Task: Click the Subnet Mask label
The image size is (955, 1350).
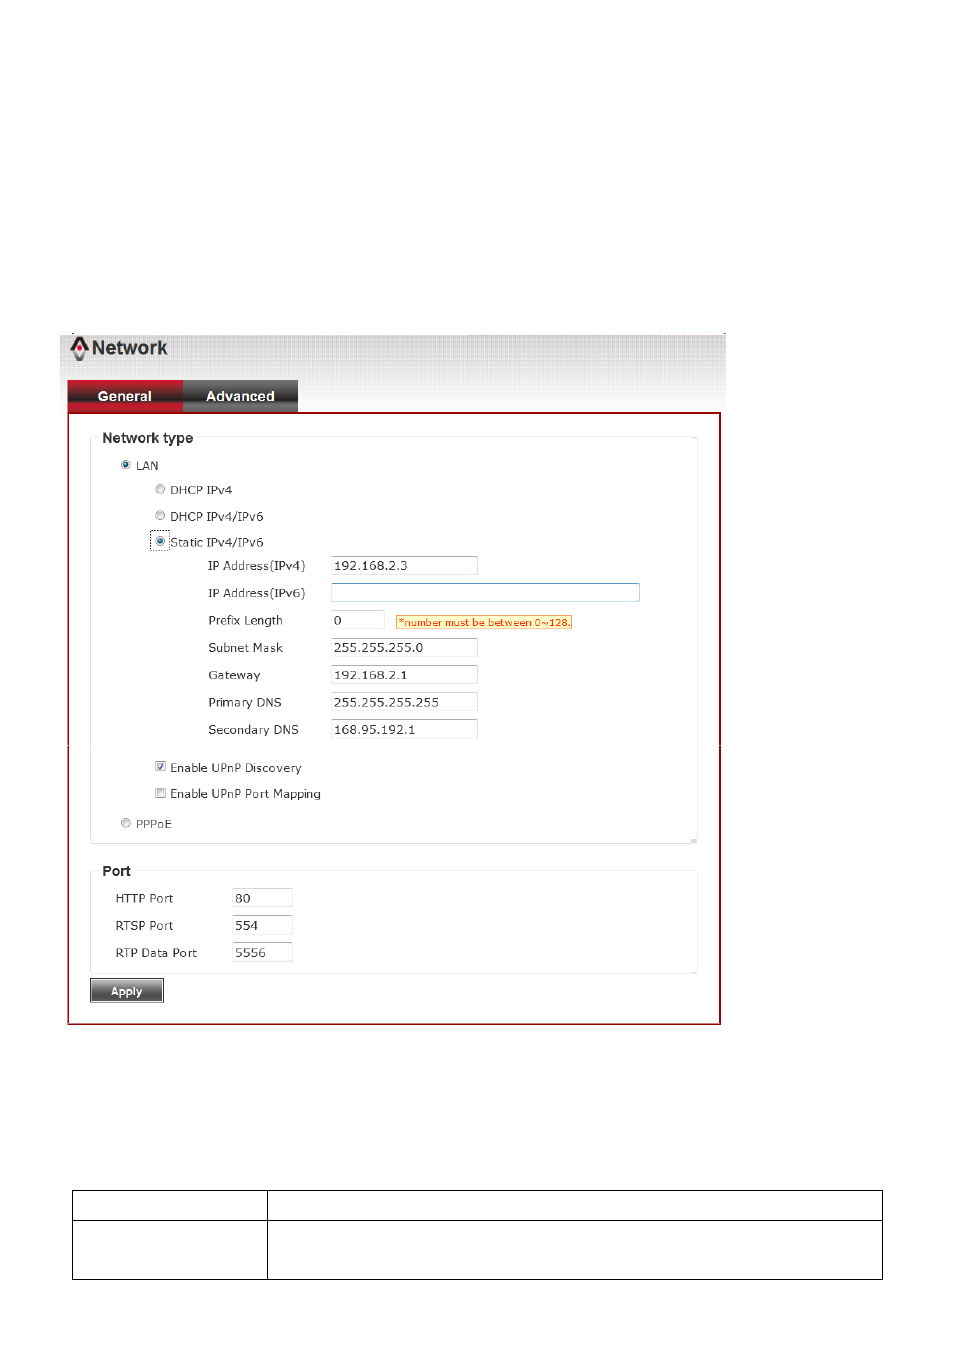Action: coord(246,648)
